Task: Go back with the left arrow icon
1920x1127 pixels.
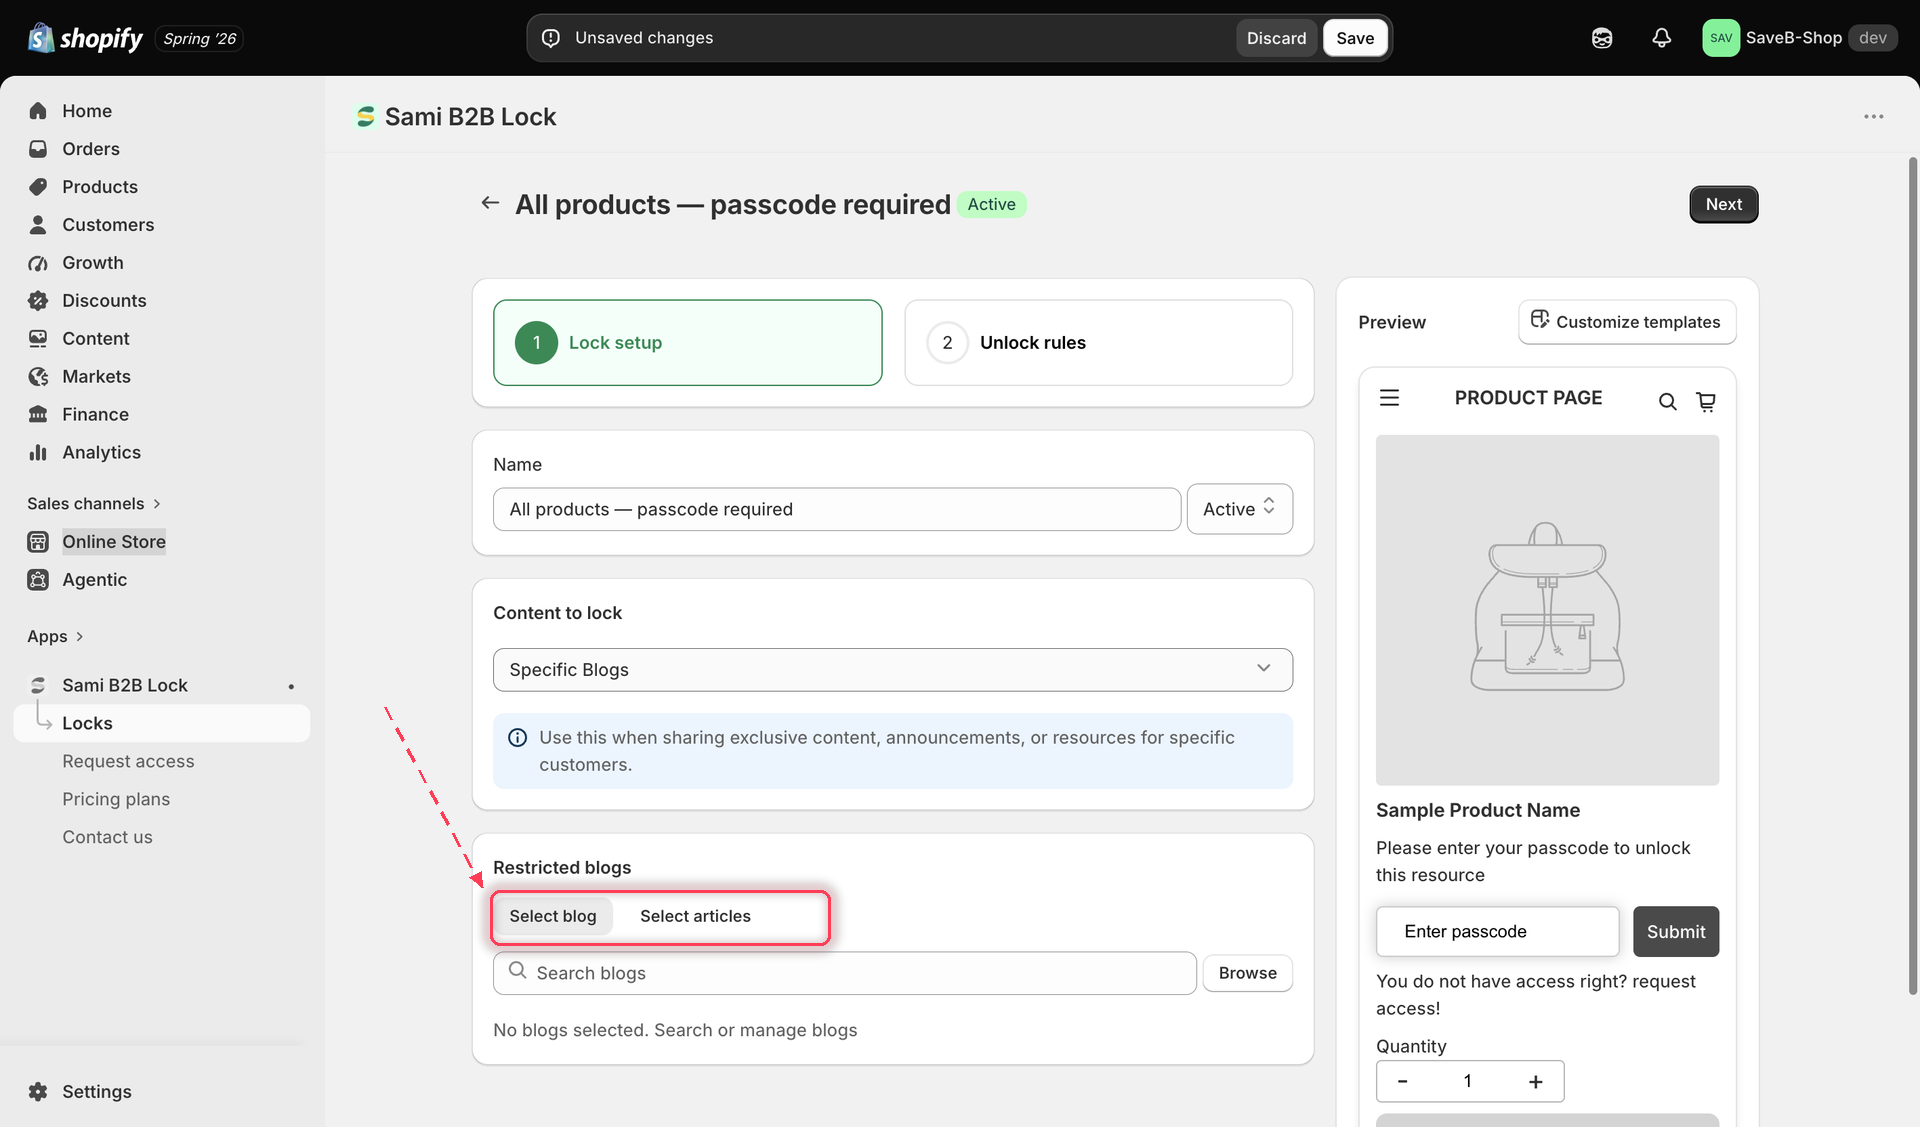Action: 490,203
